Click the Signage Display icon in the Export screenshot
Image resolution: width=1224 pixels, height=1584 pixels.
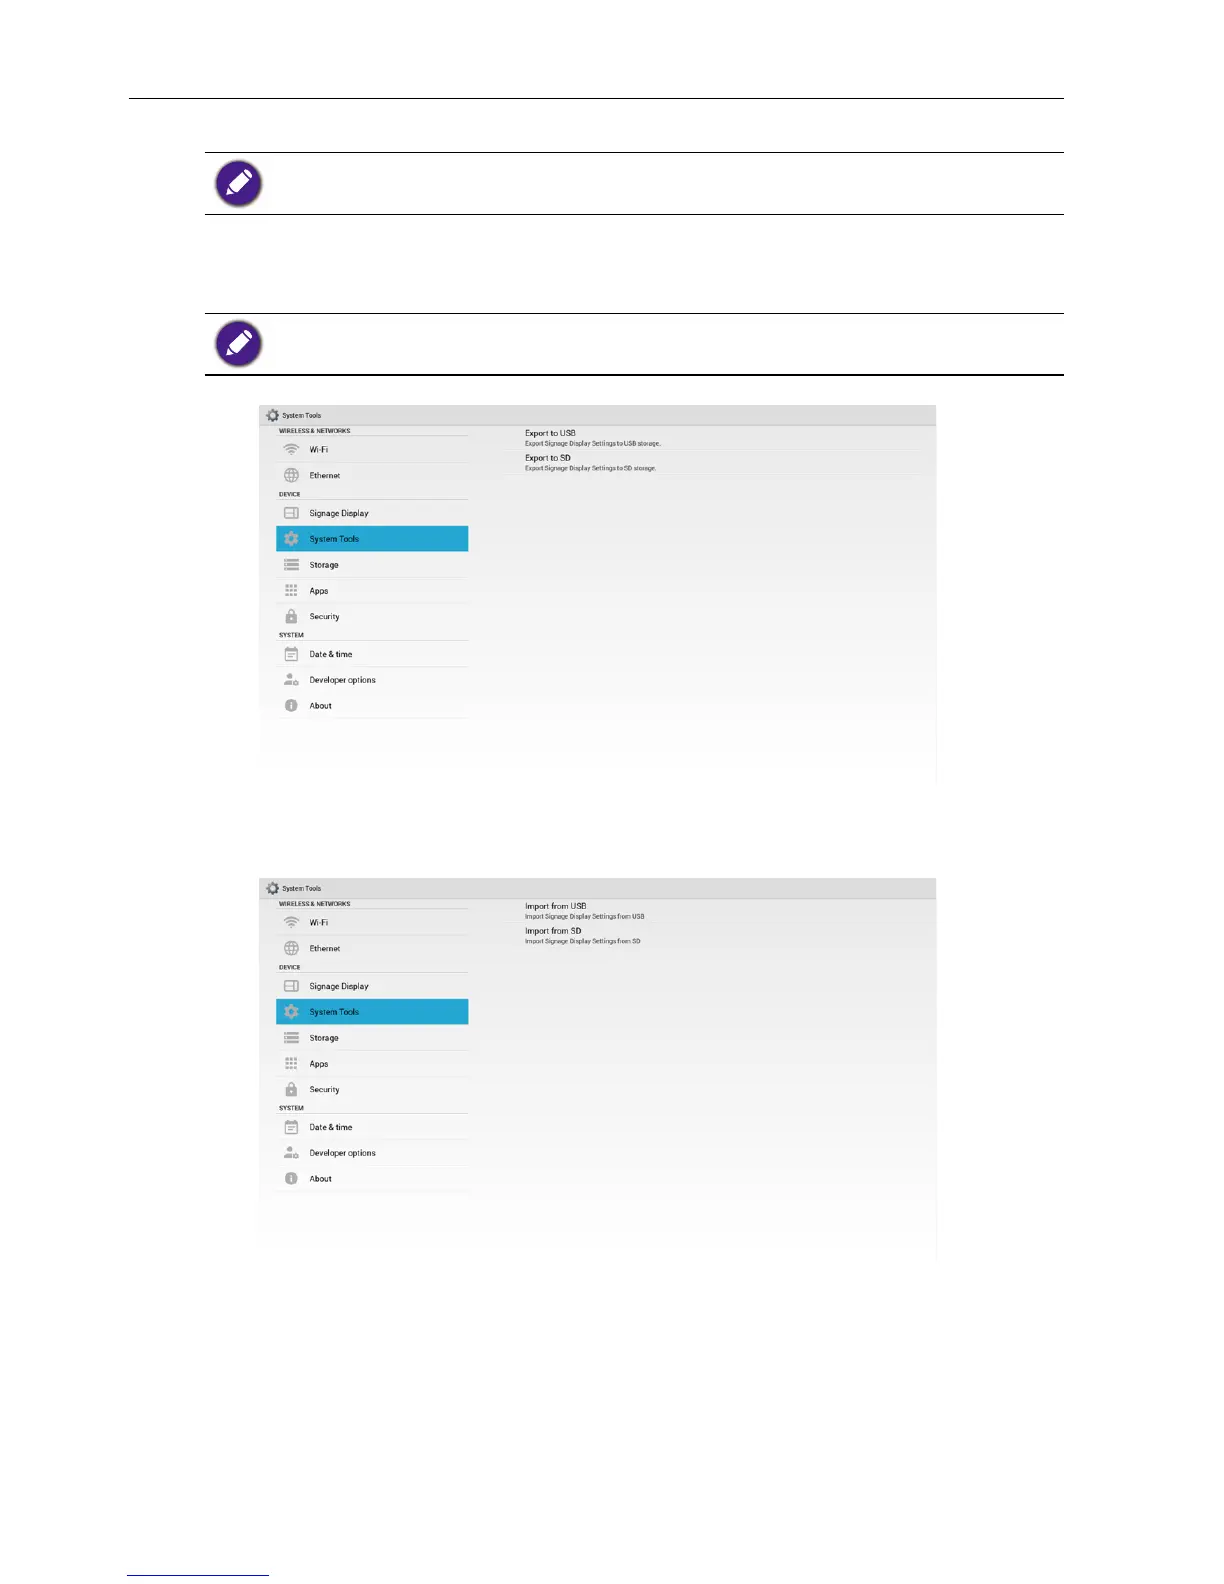(291, 513)
